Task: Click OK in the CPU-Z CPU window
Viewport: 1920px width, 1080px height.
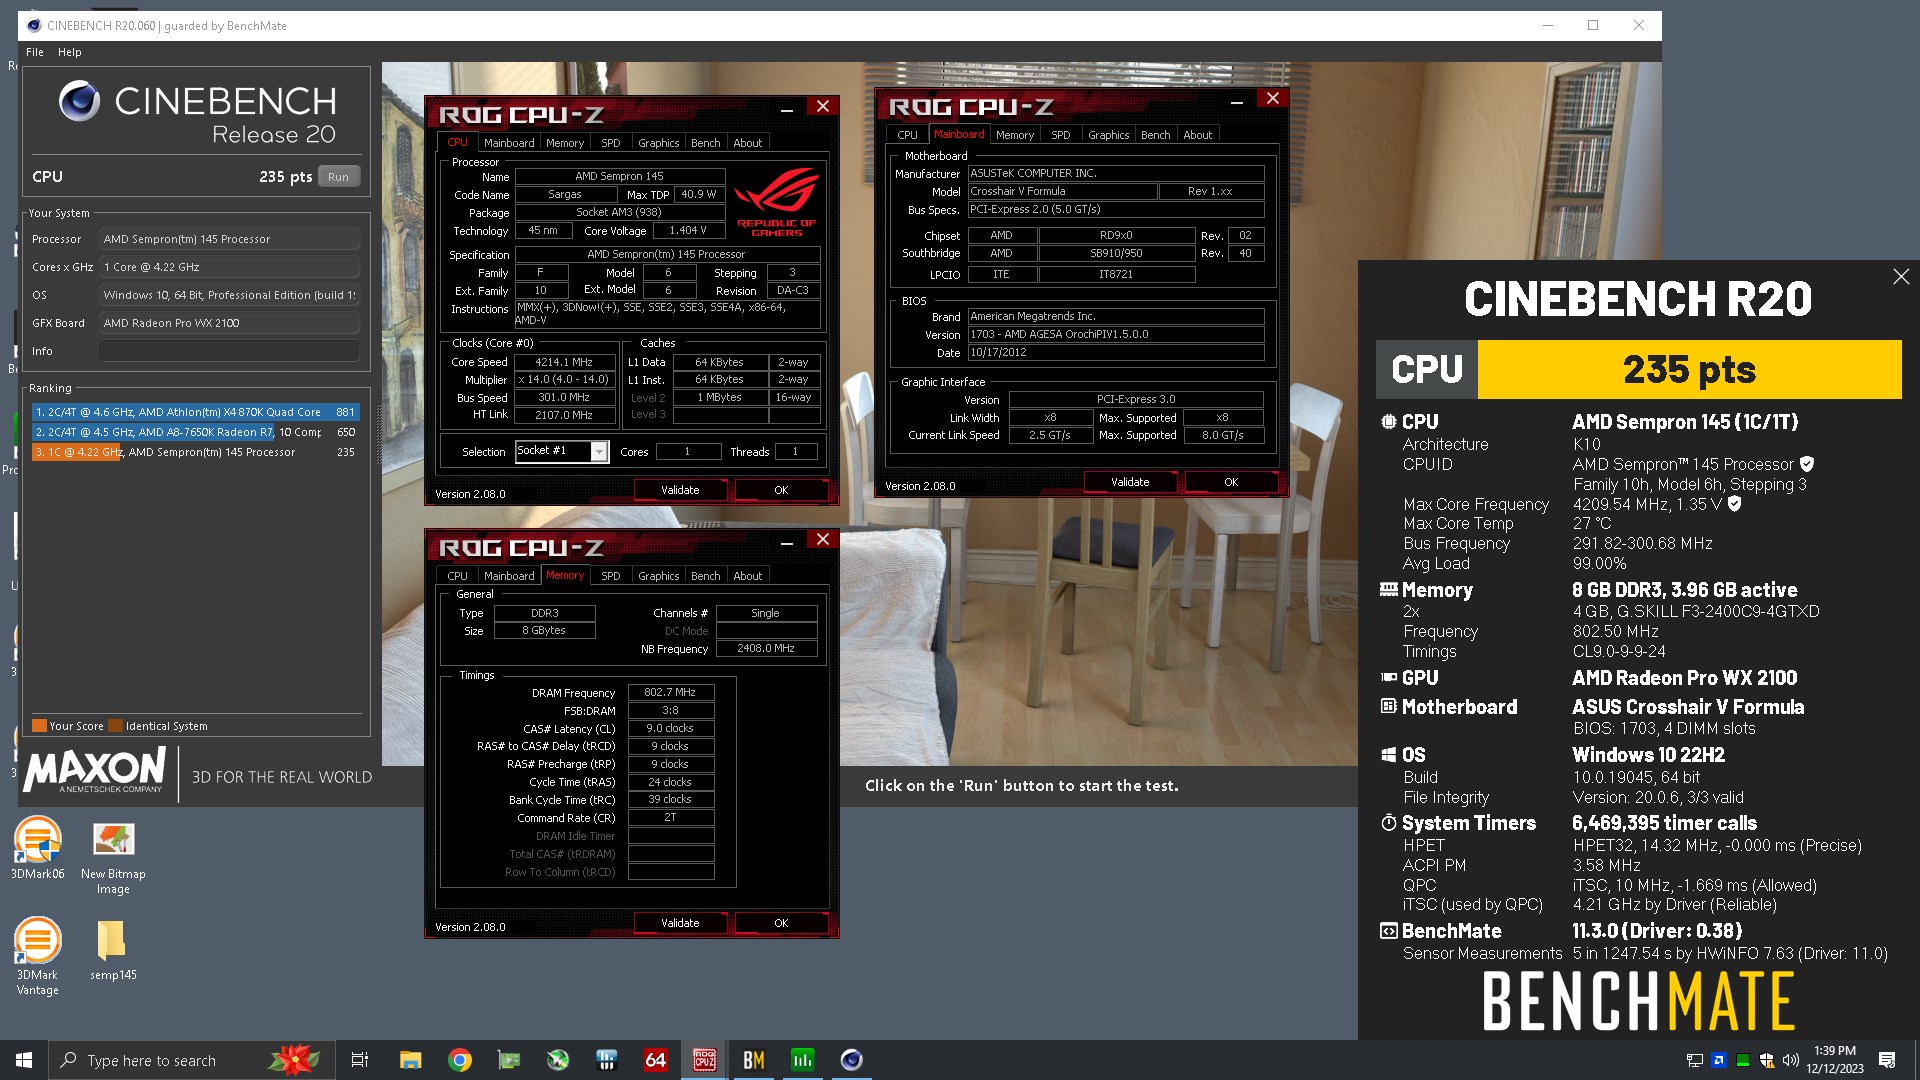Action: [781, 490]
